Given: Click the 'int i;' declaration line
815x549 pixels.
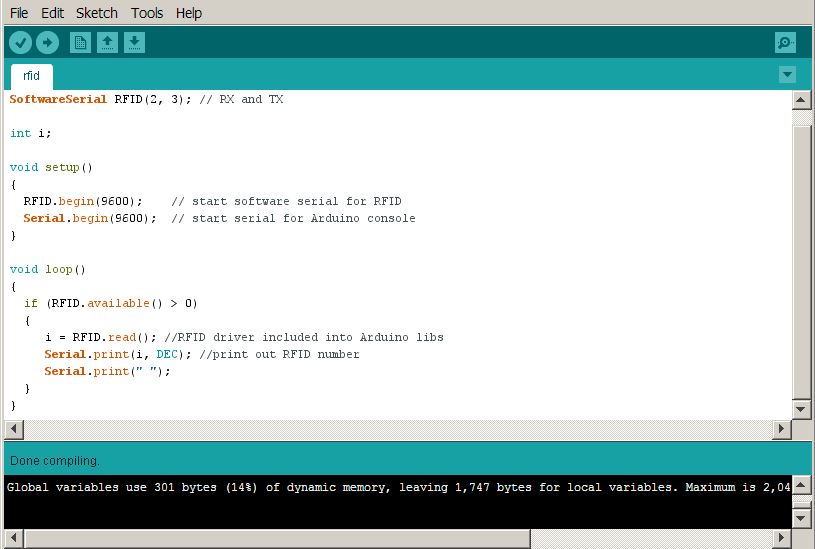Looking at the screenshot, I should pyautogui.click(x=31, y=133).
